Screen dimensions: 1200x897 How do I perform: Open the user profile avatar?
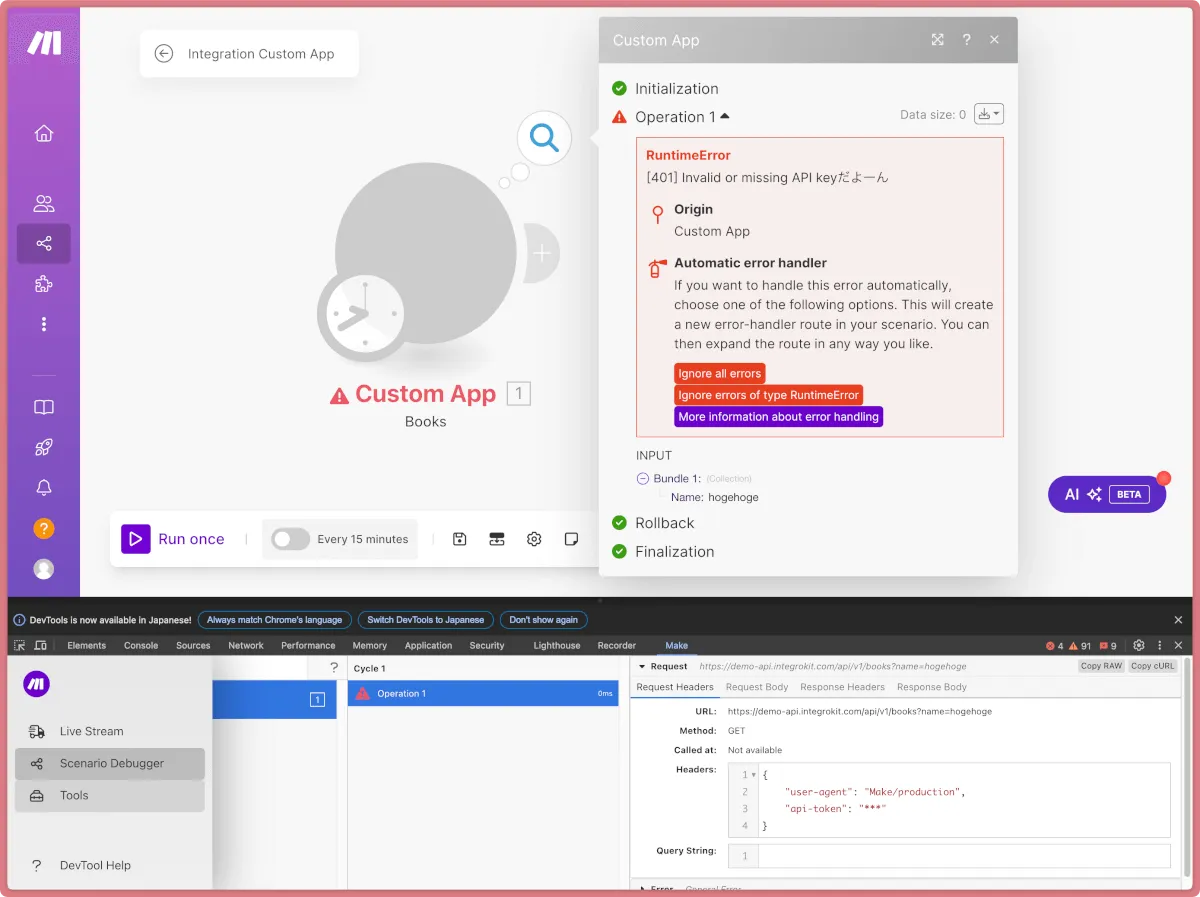(x=44, y=568)
